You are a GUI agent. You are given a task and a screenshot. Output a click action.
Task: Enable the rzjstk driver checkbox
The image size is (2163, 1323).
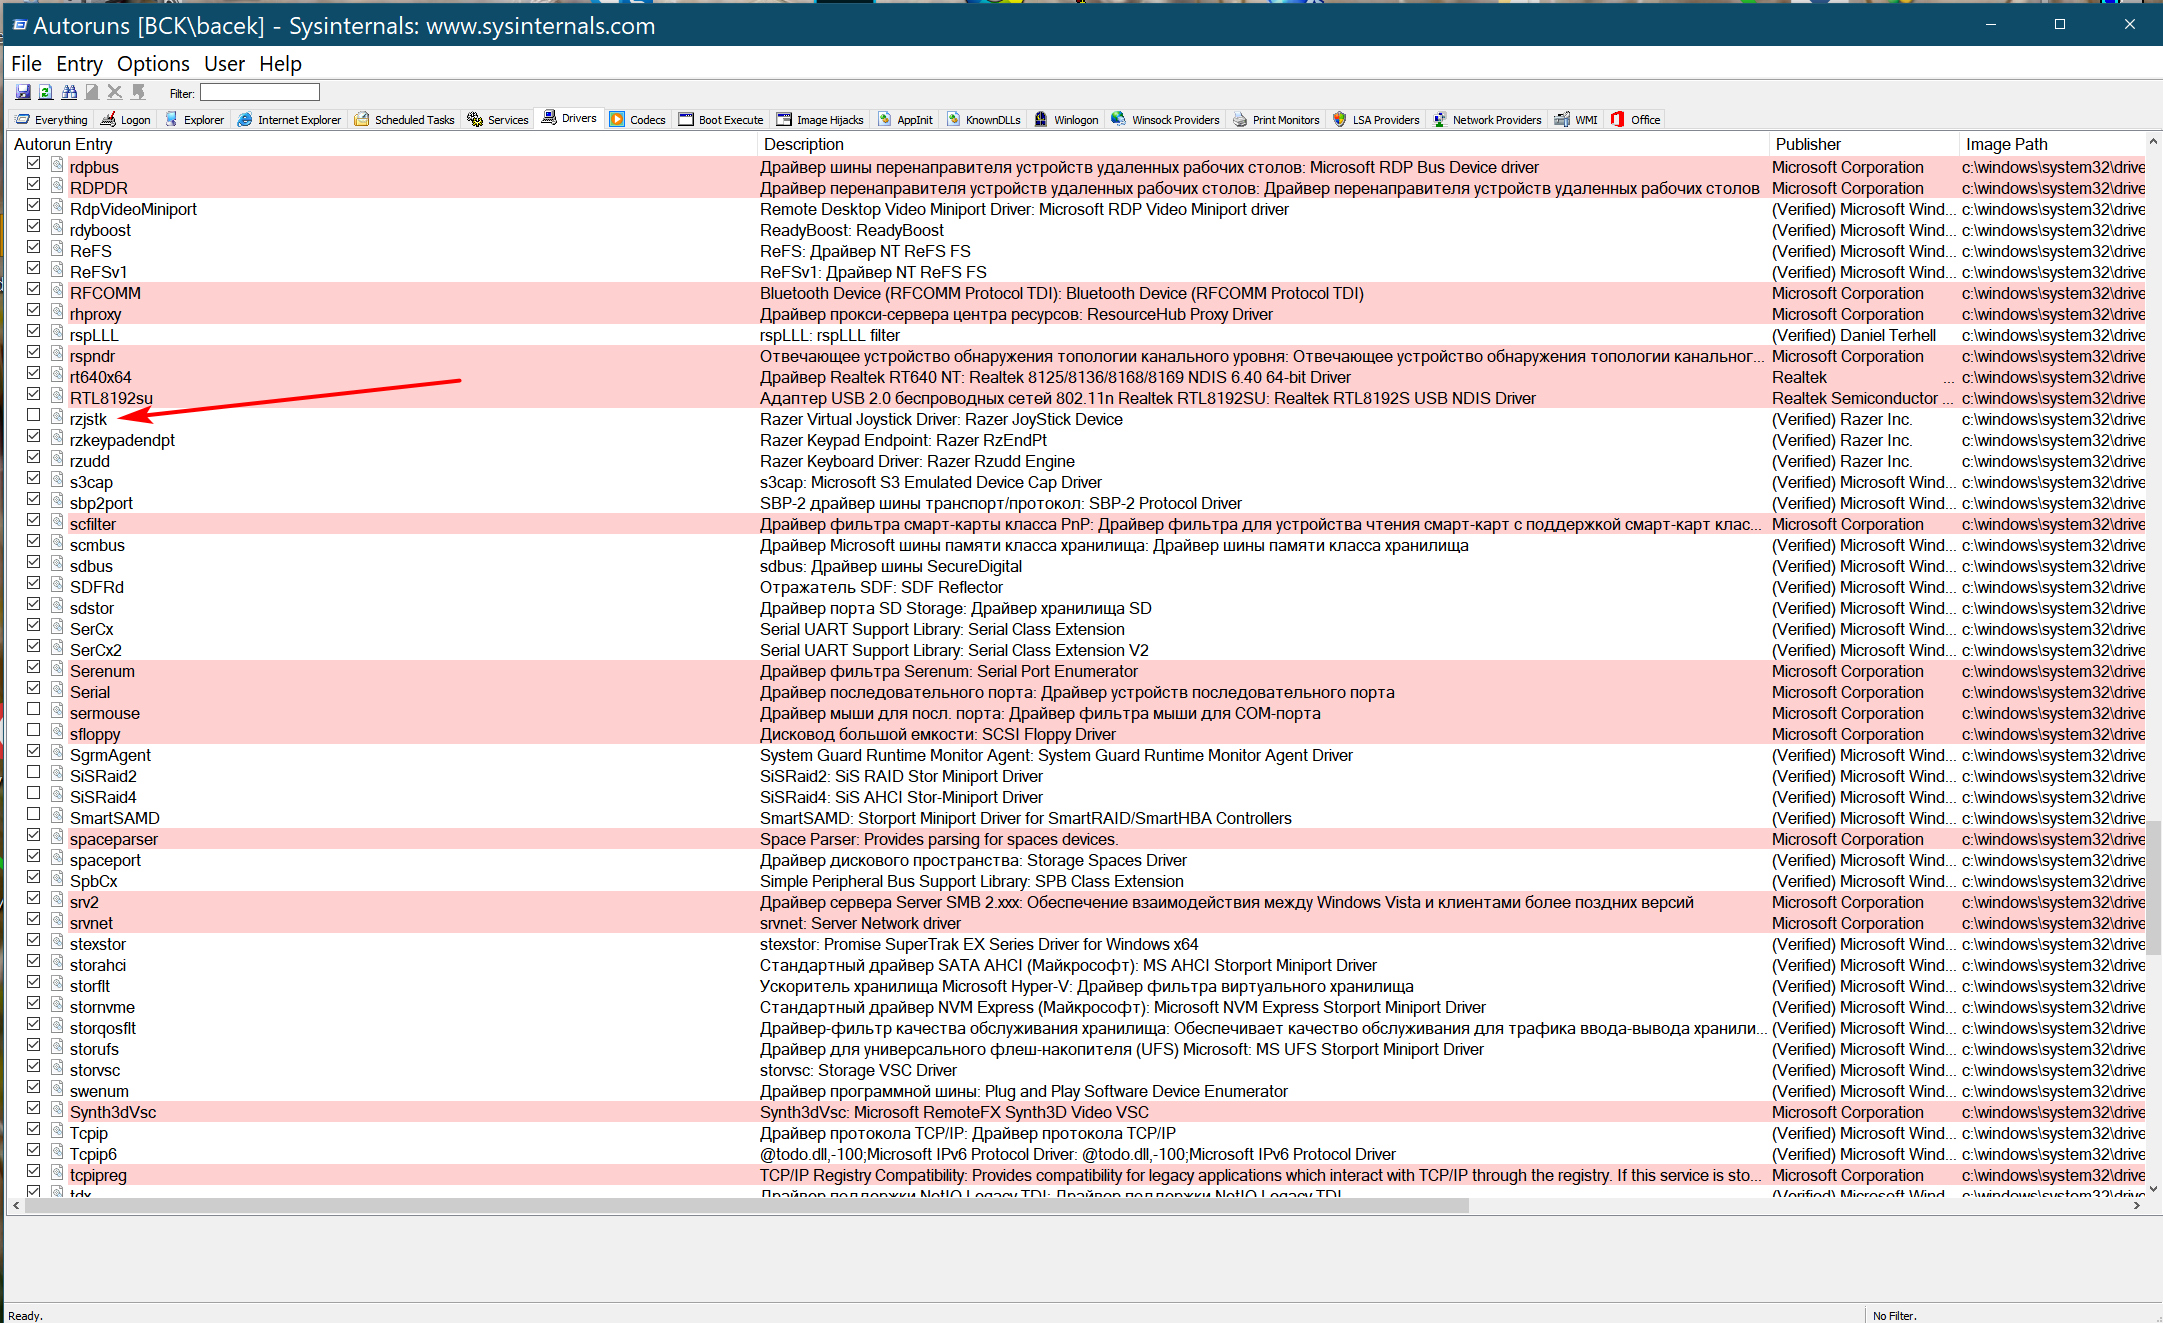pyautogui.click(x=34, y=415)
